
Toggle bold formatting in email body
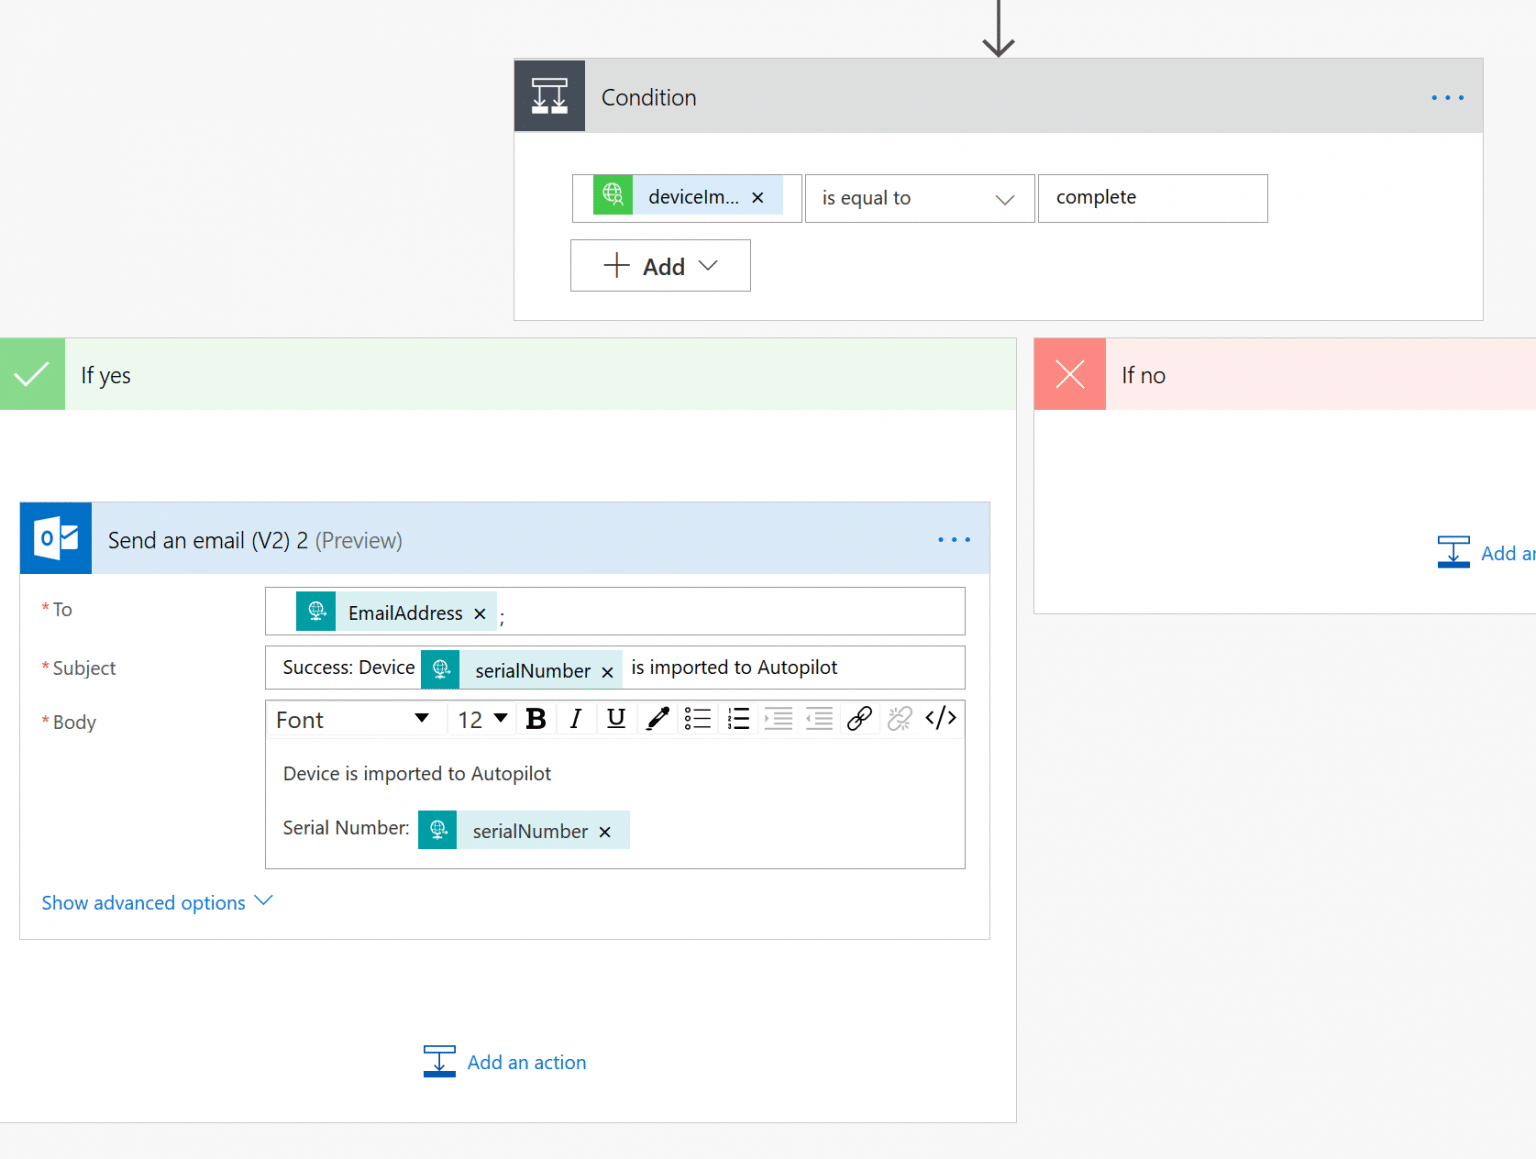point(536,718)
